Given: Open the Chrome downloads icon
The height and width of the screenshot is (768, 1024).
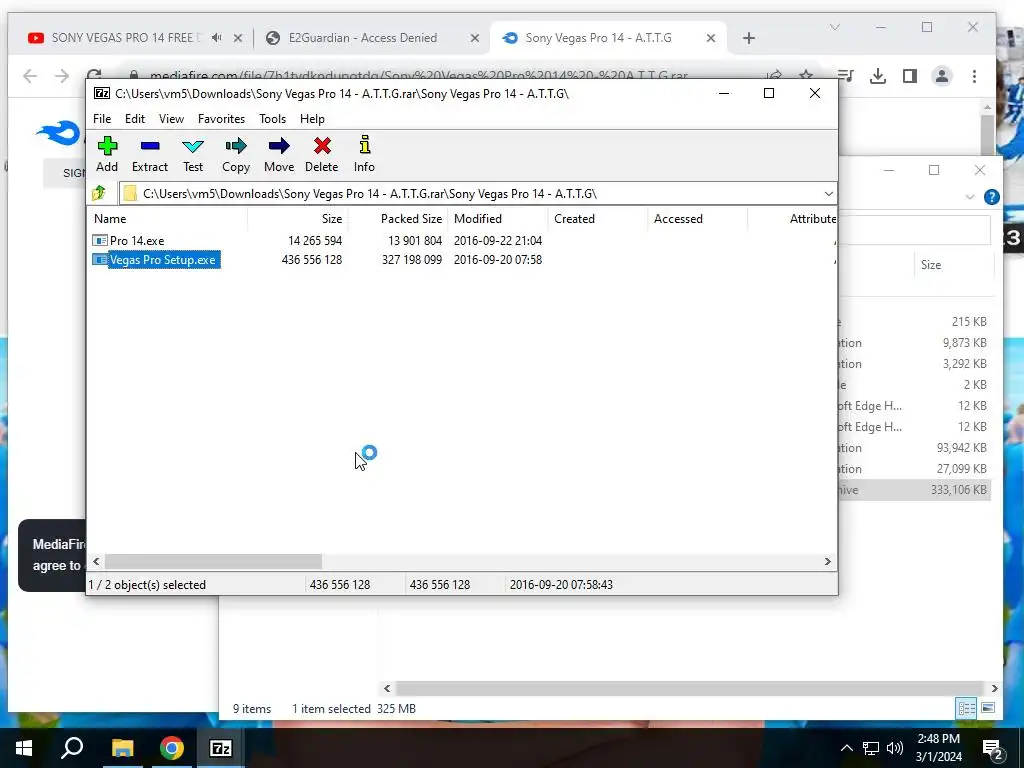Looking at the screenshot, I should pos(878,76).
